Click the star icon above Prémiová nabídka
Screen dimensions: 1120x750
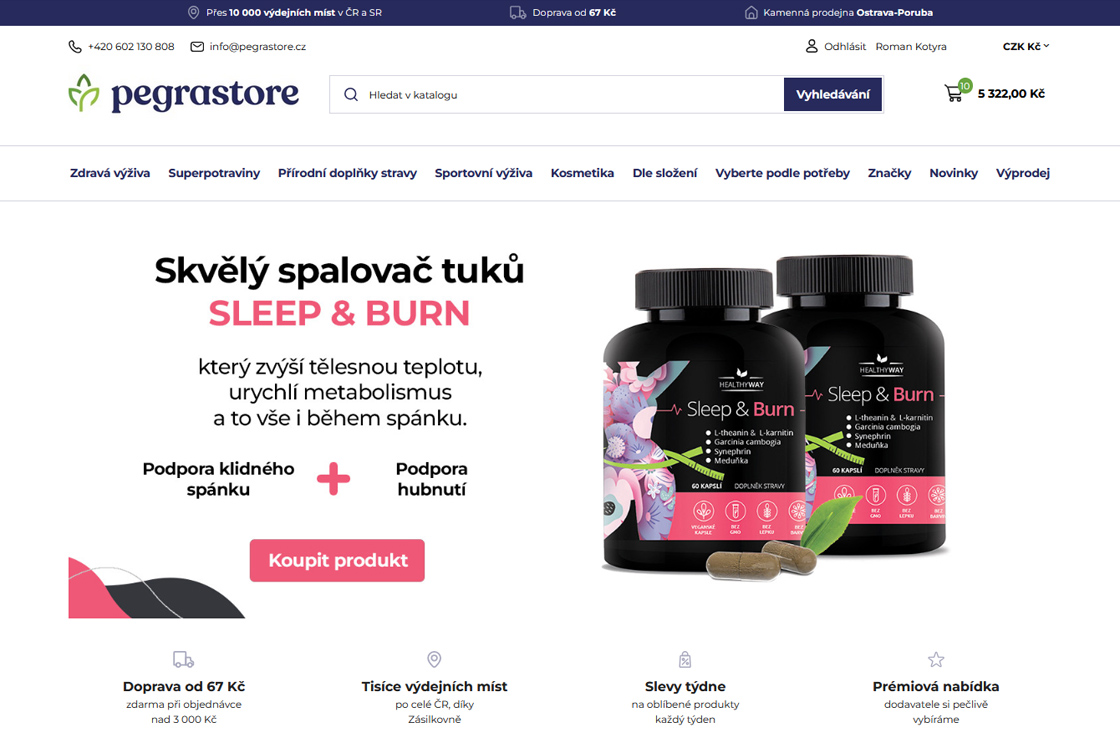pos(936,659)
